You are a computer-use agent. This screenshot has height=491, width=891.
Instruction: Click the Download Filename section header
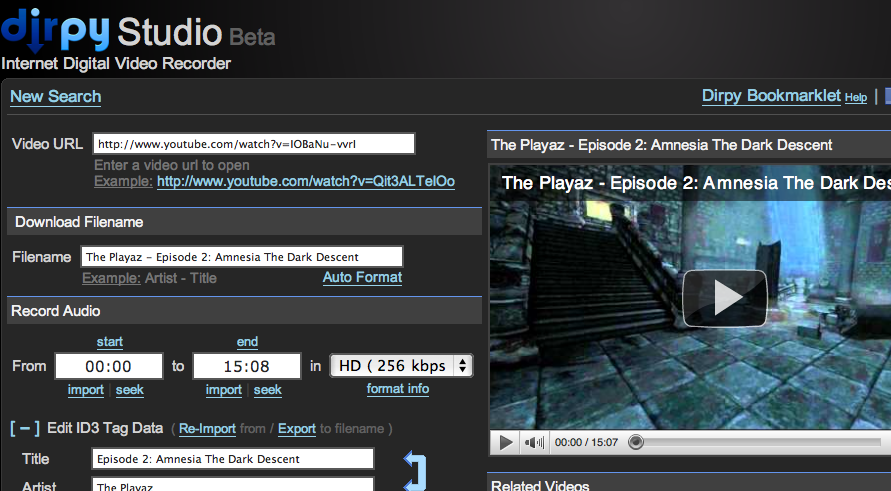tap(244, 222)
